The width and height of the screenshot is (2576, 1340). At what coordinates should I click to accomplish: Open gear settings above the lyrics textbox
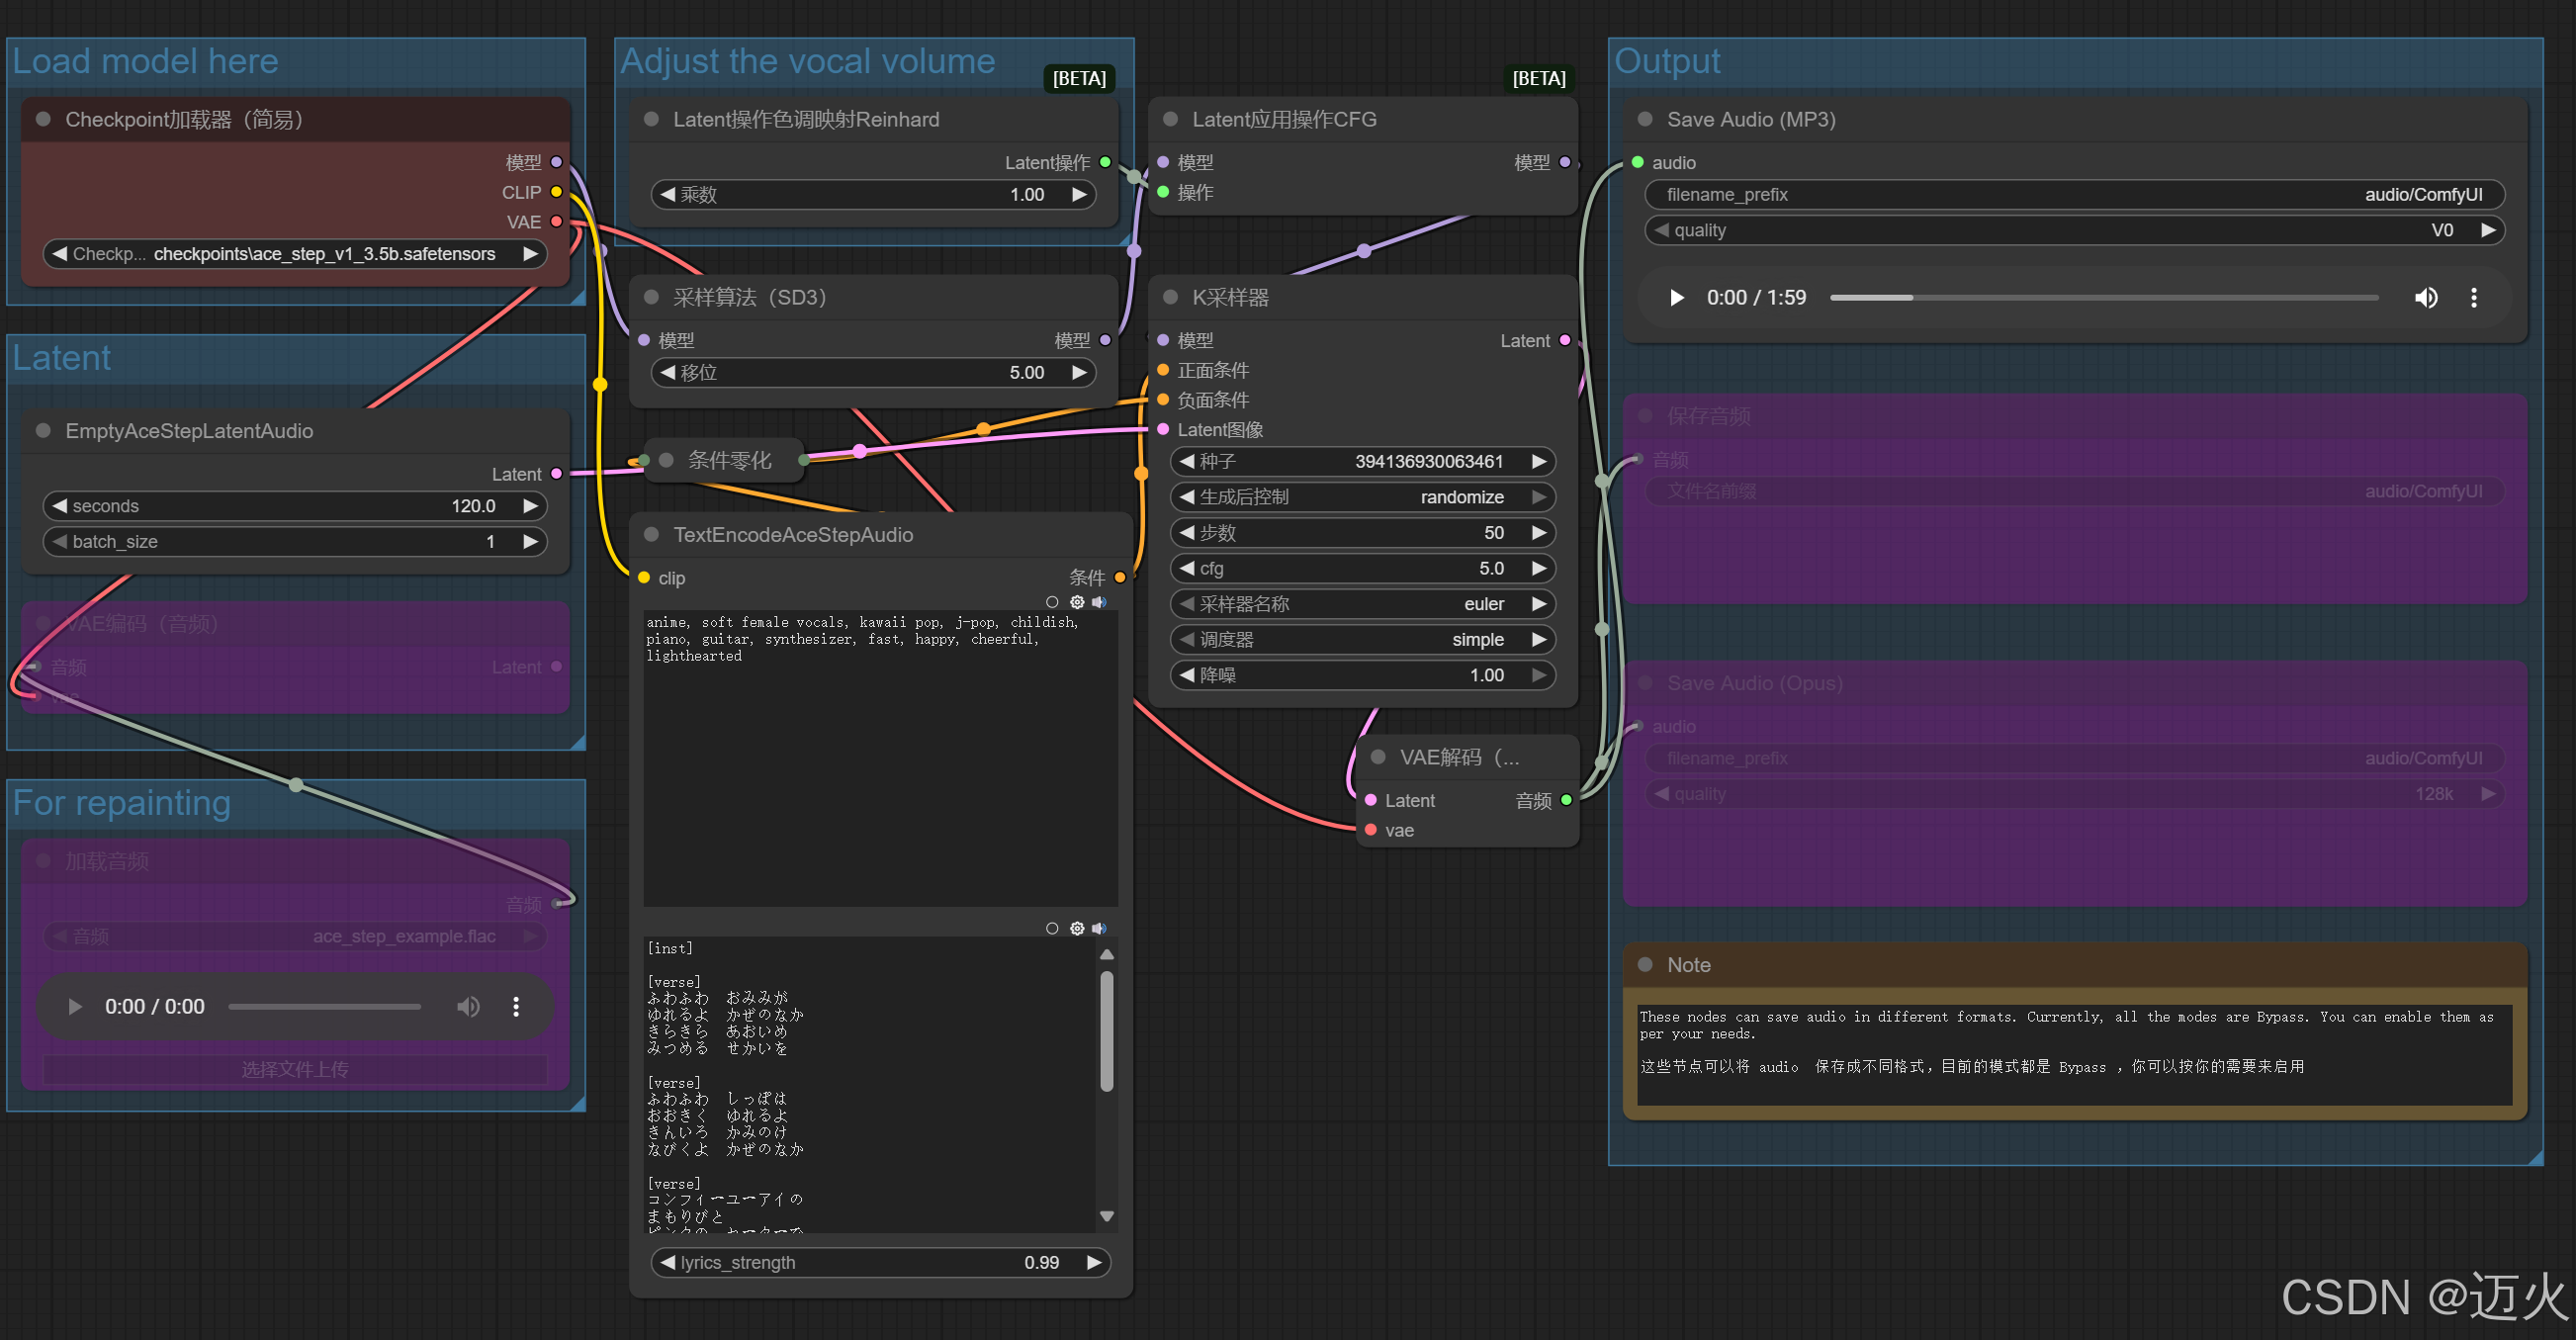pyautogui.click(x=1077, y=928)
